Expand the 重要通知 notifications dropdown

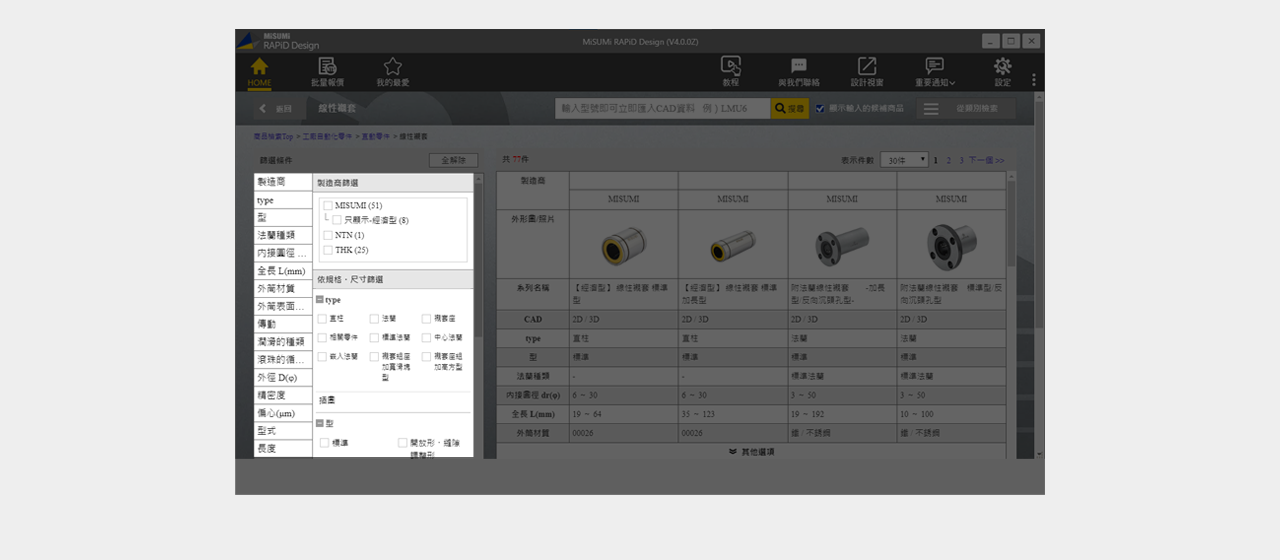[935, 70]
